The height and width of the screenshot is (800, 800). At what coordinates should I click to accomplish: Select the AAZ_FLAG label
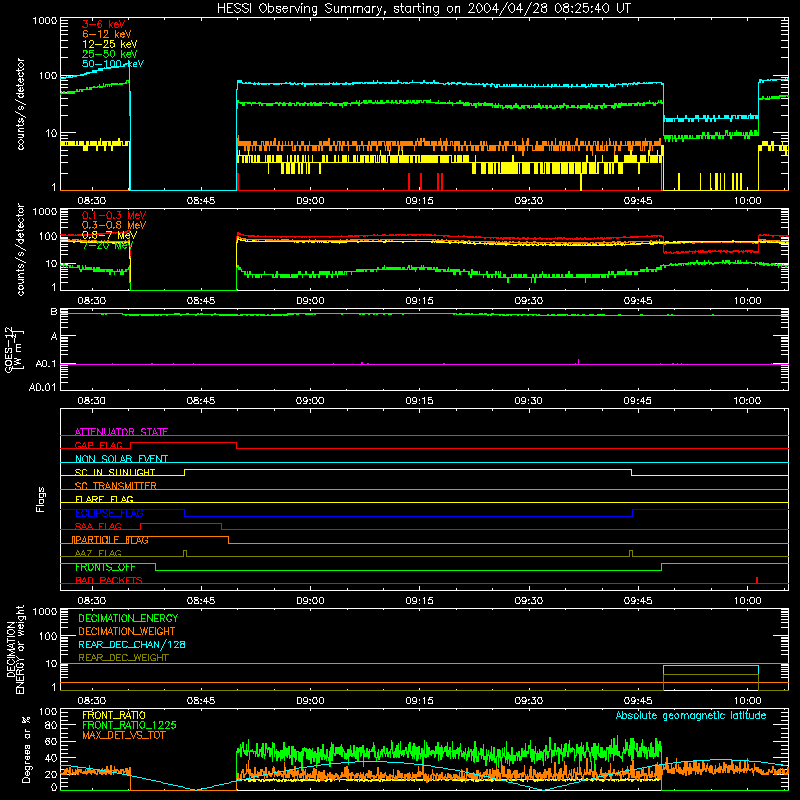[98, 553]
